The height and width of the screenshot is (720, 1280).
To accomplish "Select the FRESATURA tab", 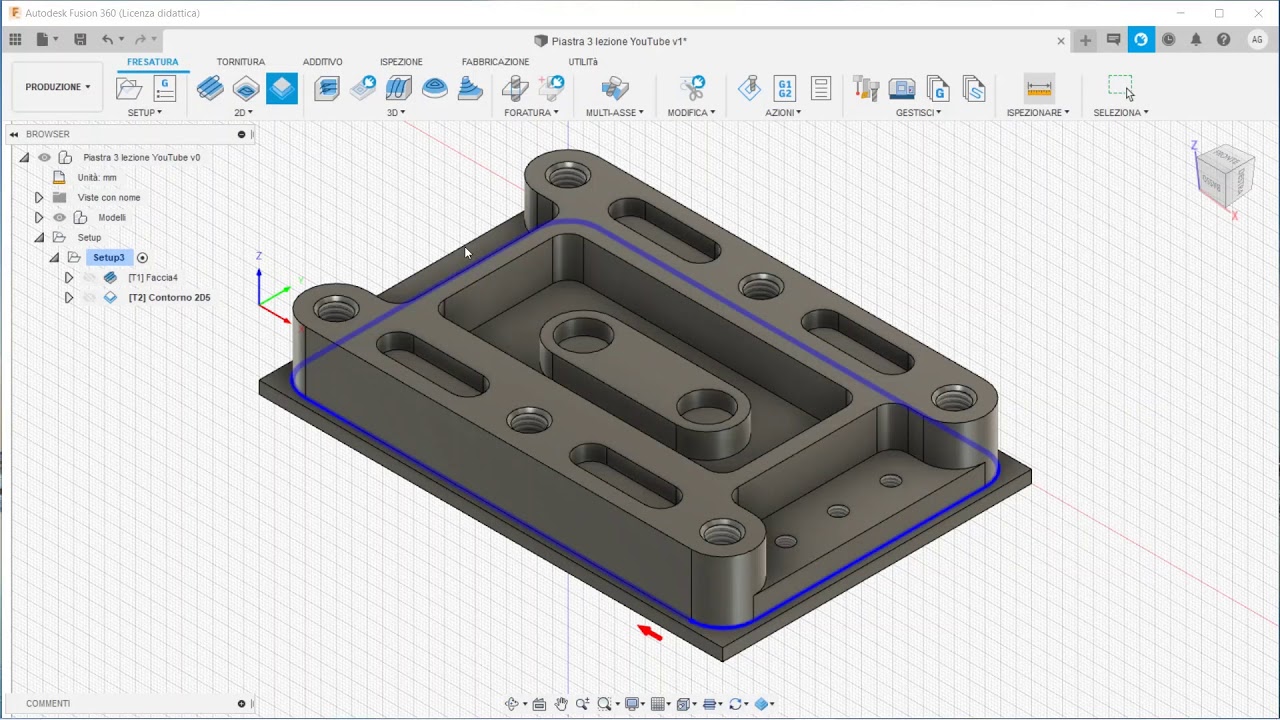I will click(x=153, y=62).
